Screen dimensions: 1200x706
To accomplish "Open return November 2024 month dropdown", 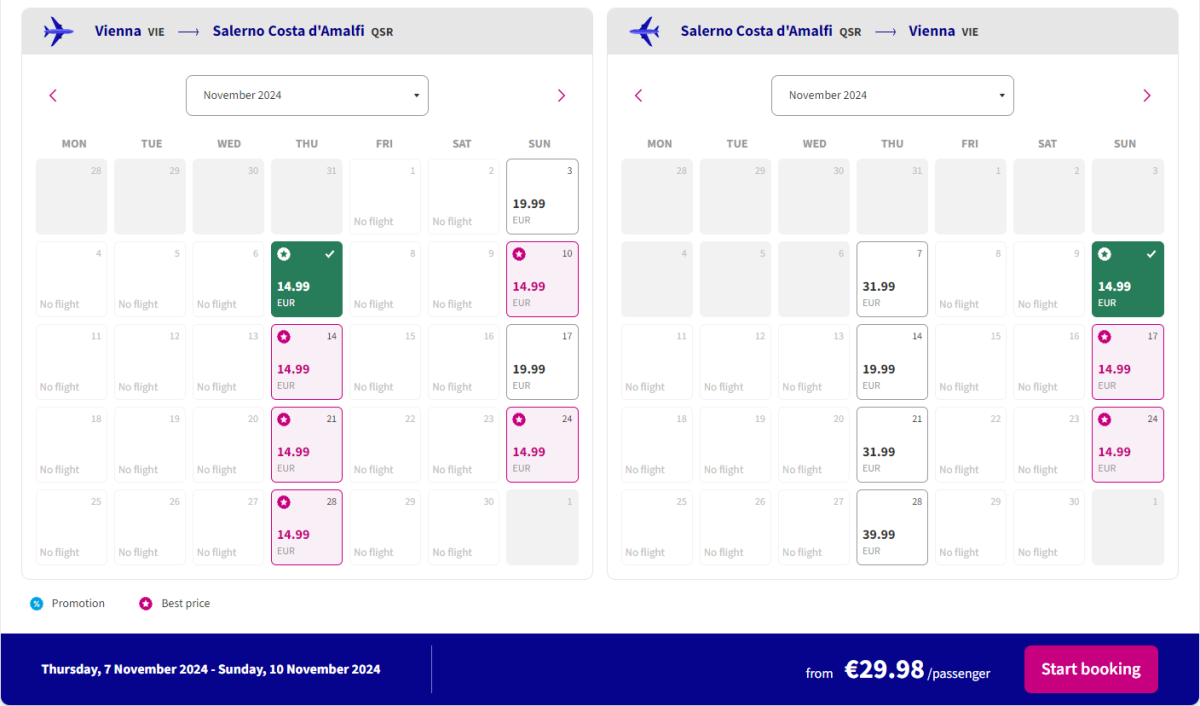I will pos(892,96).
